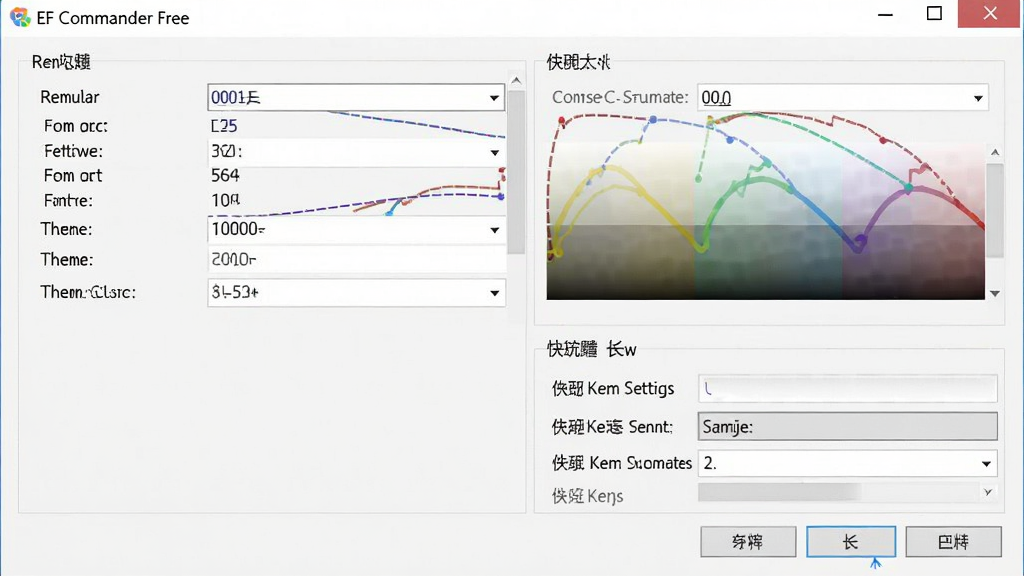The width and height of the screenshot is (1024, 576).
Task: Click the highlighted middle dialog button
Action: coord(851,542)
